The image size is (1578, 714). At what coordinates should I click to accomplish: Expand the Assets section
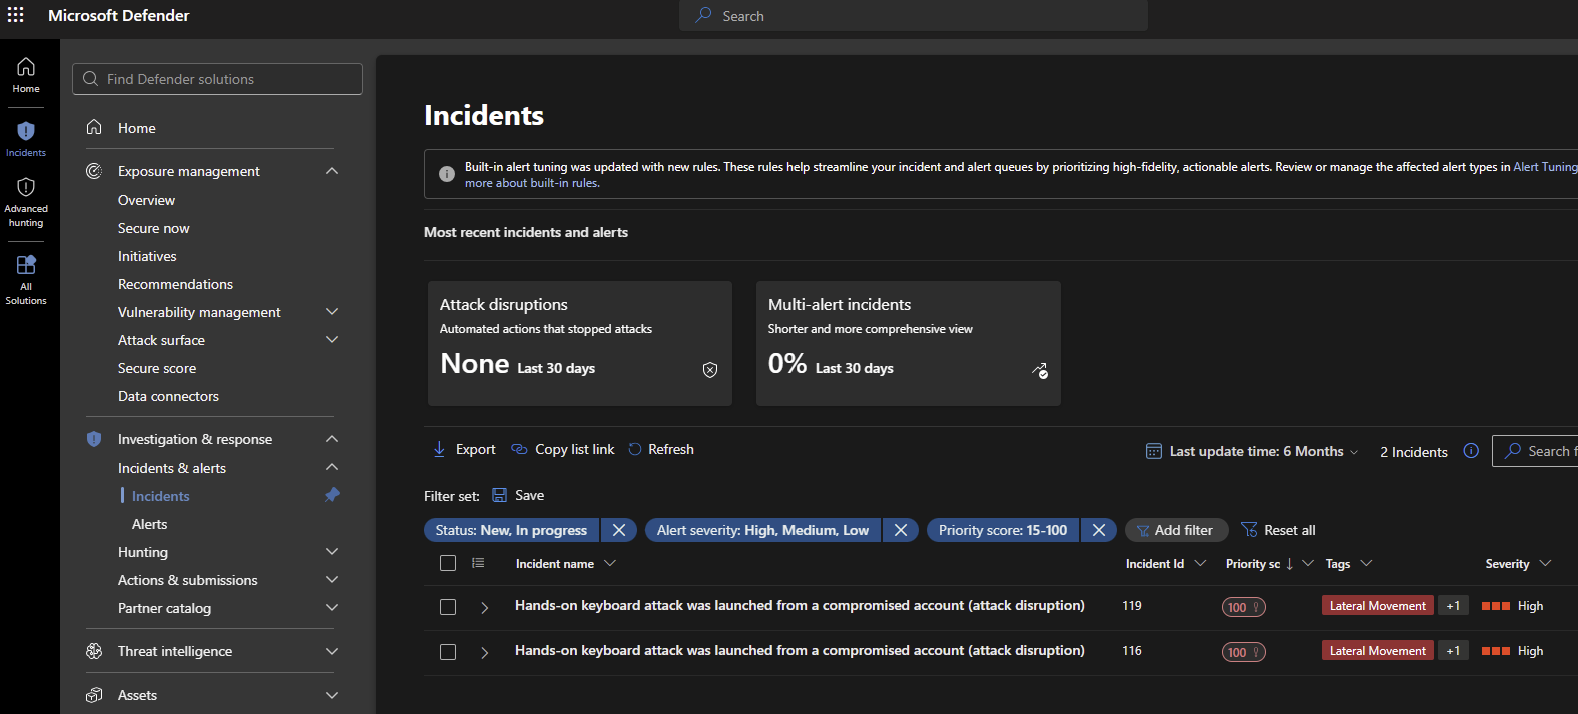point(332,695)
